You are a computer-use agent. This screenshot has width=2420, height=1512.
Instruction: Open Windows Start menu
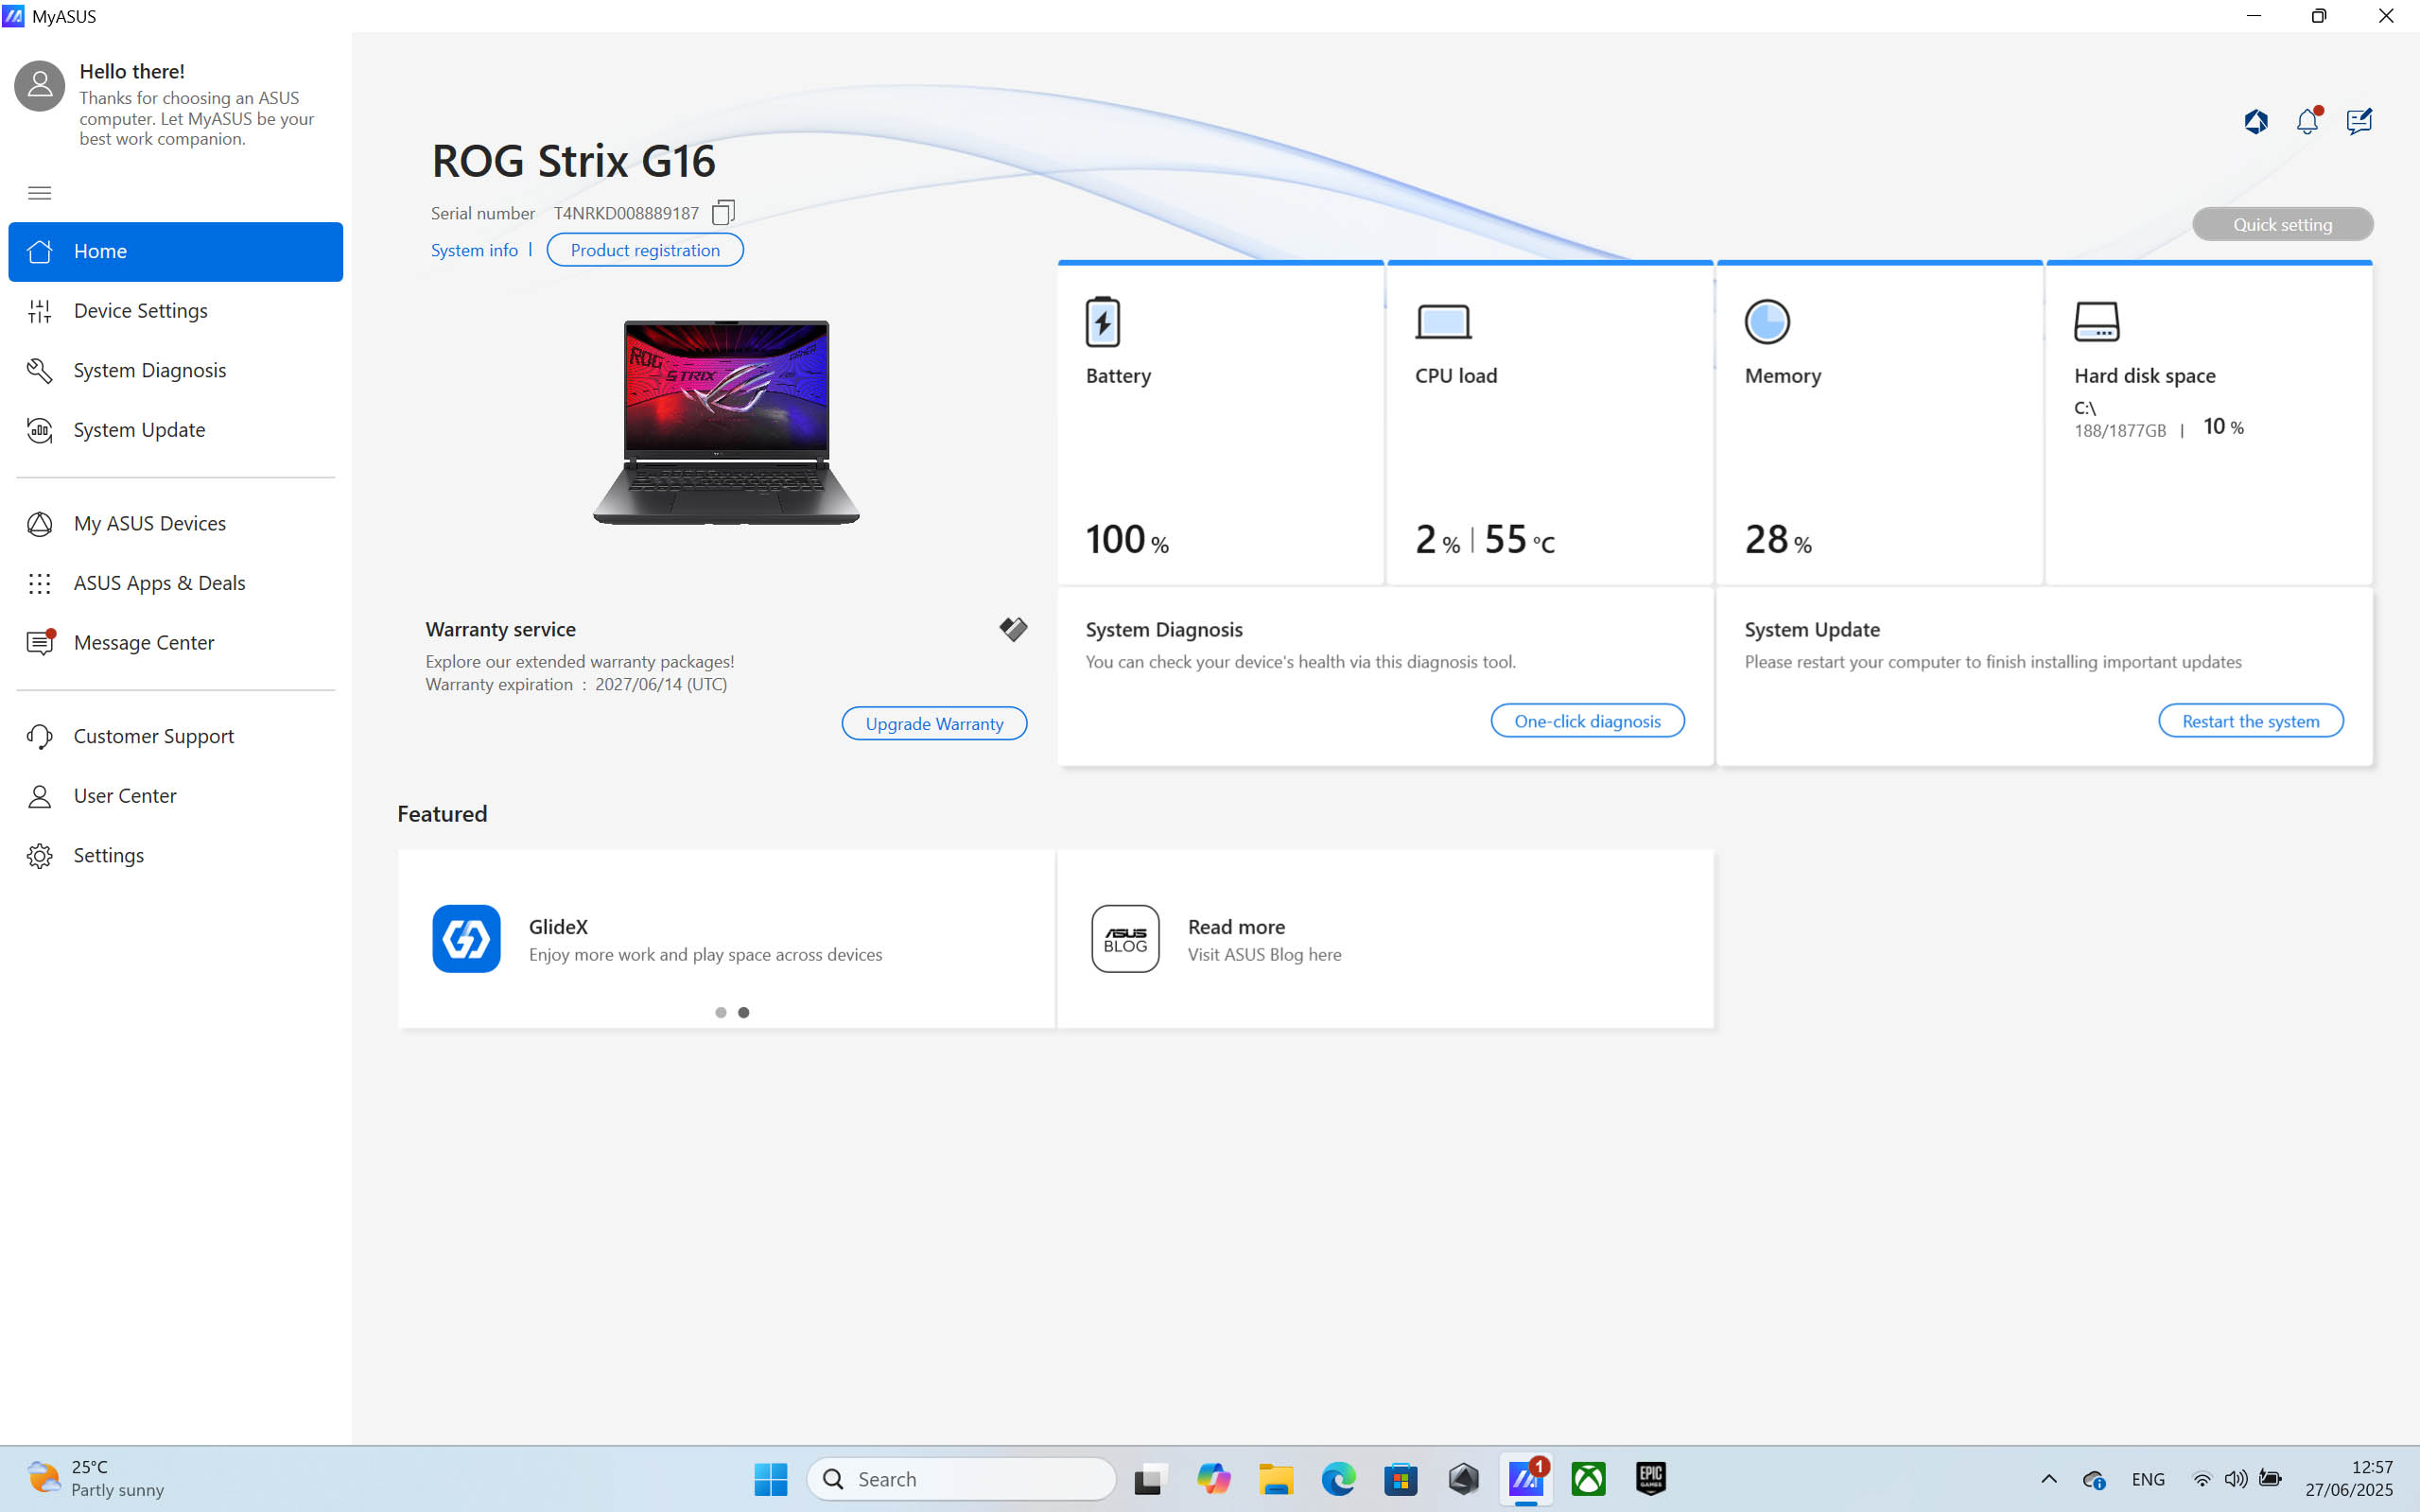(x=770, y=1479)
